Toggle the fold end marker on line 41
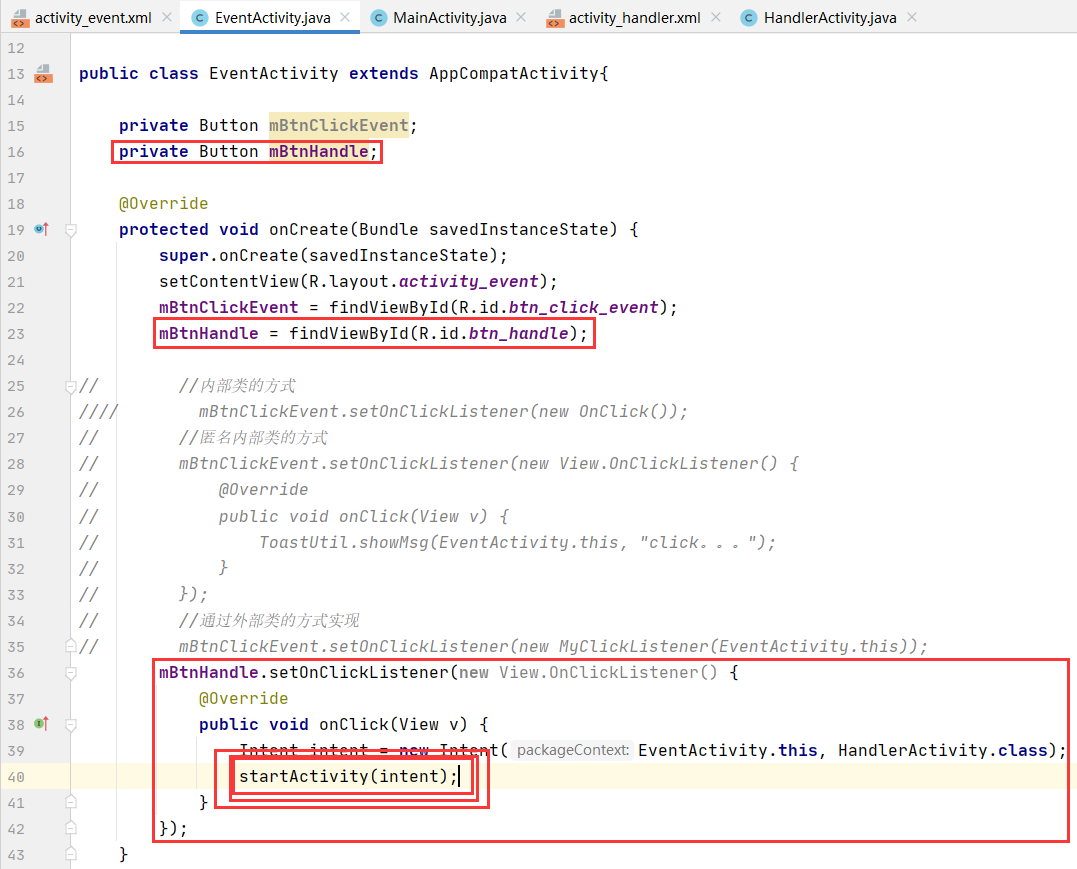Viewport: 1077px width, 869px height. coord(70,802)
